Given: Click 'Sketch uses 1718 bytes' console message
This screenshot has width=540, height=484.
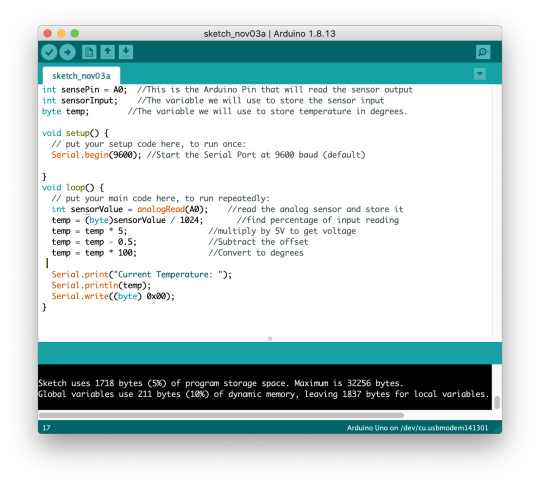Looking at the screenshot, I should point(221,383).
